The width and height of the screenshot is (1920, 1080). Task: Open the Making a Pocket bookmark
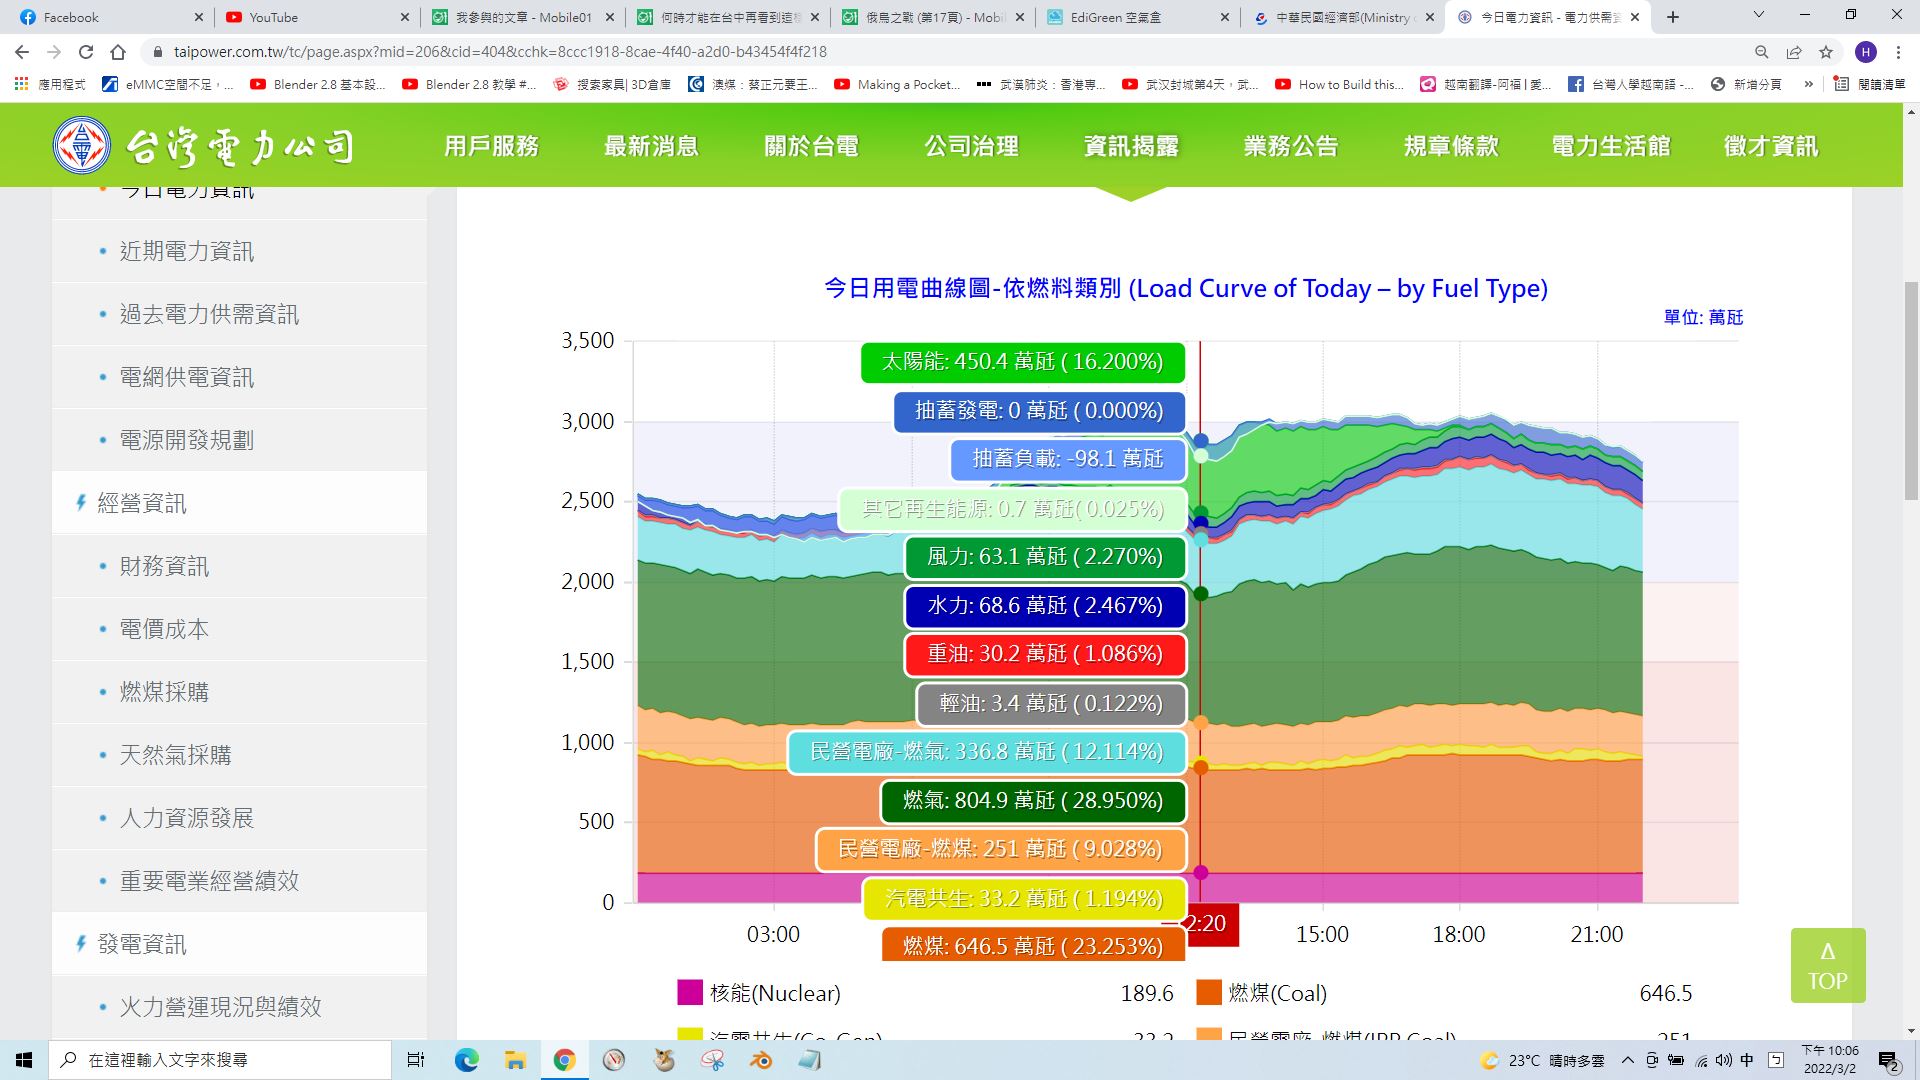[x=897, y=85]
